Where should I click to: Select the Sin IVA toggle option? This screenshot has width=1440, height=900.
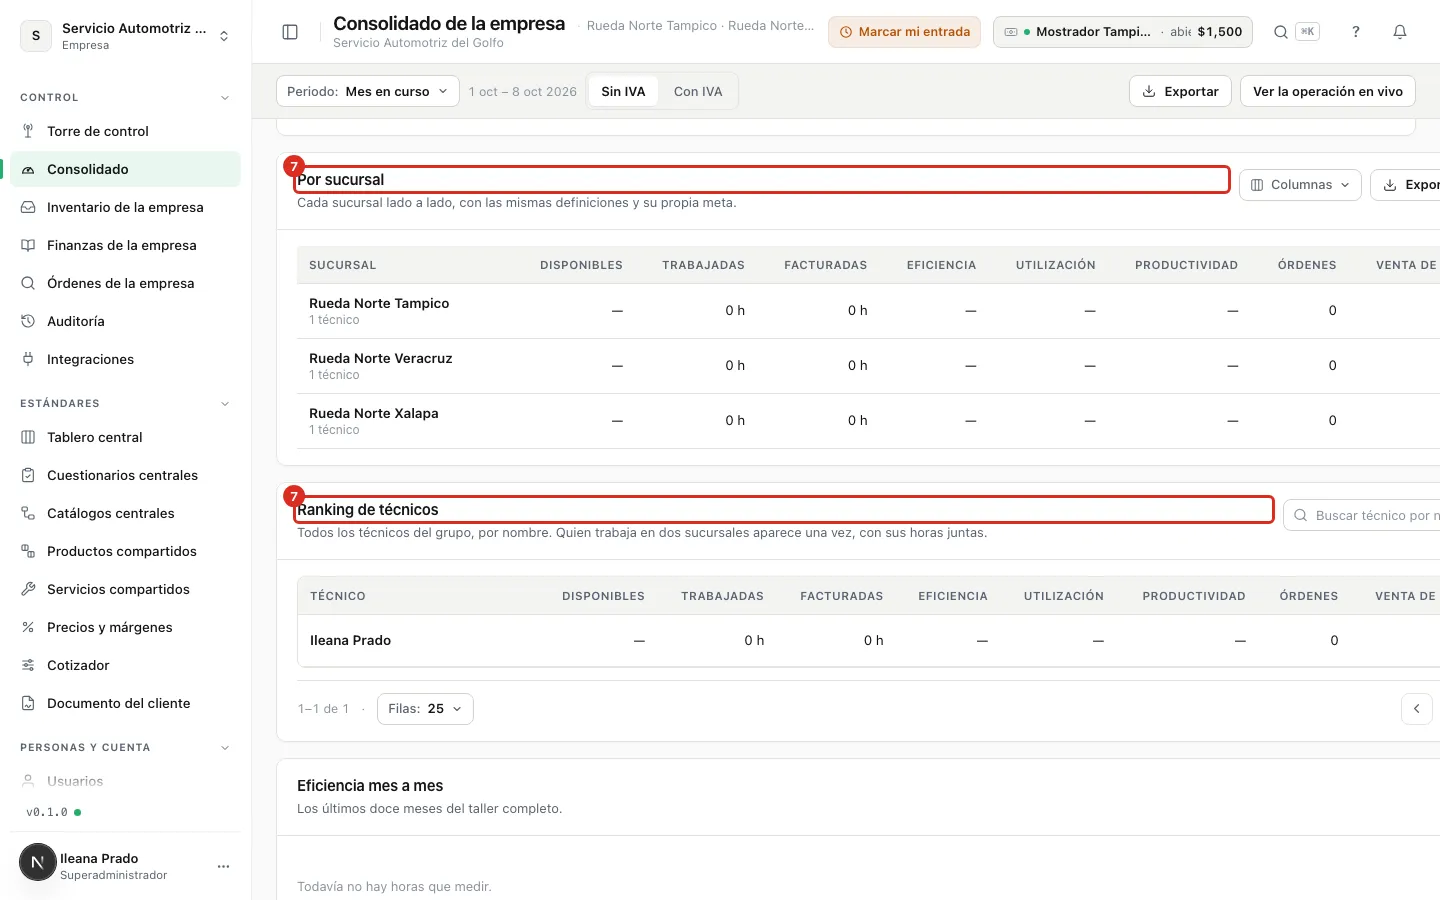pyautogui.click(x=623, y=91)
